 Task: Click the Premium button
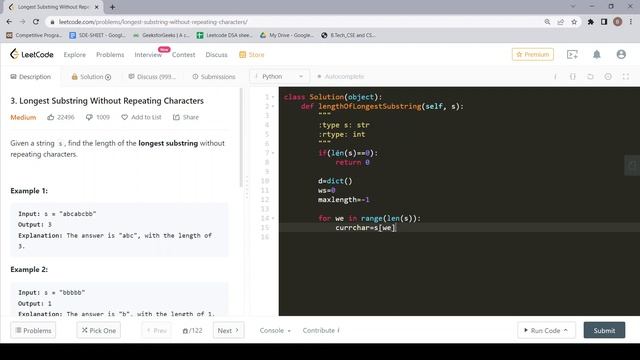point(533,54)
